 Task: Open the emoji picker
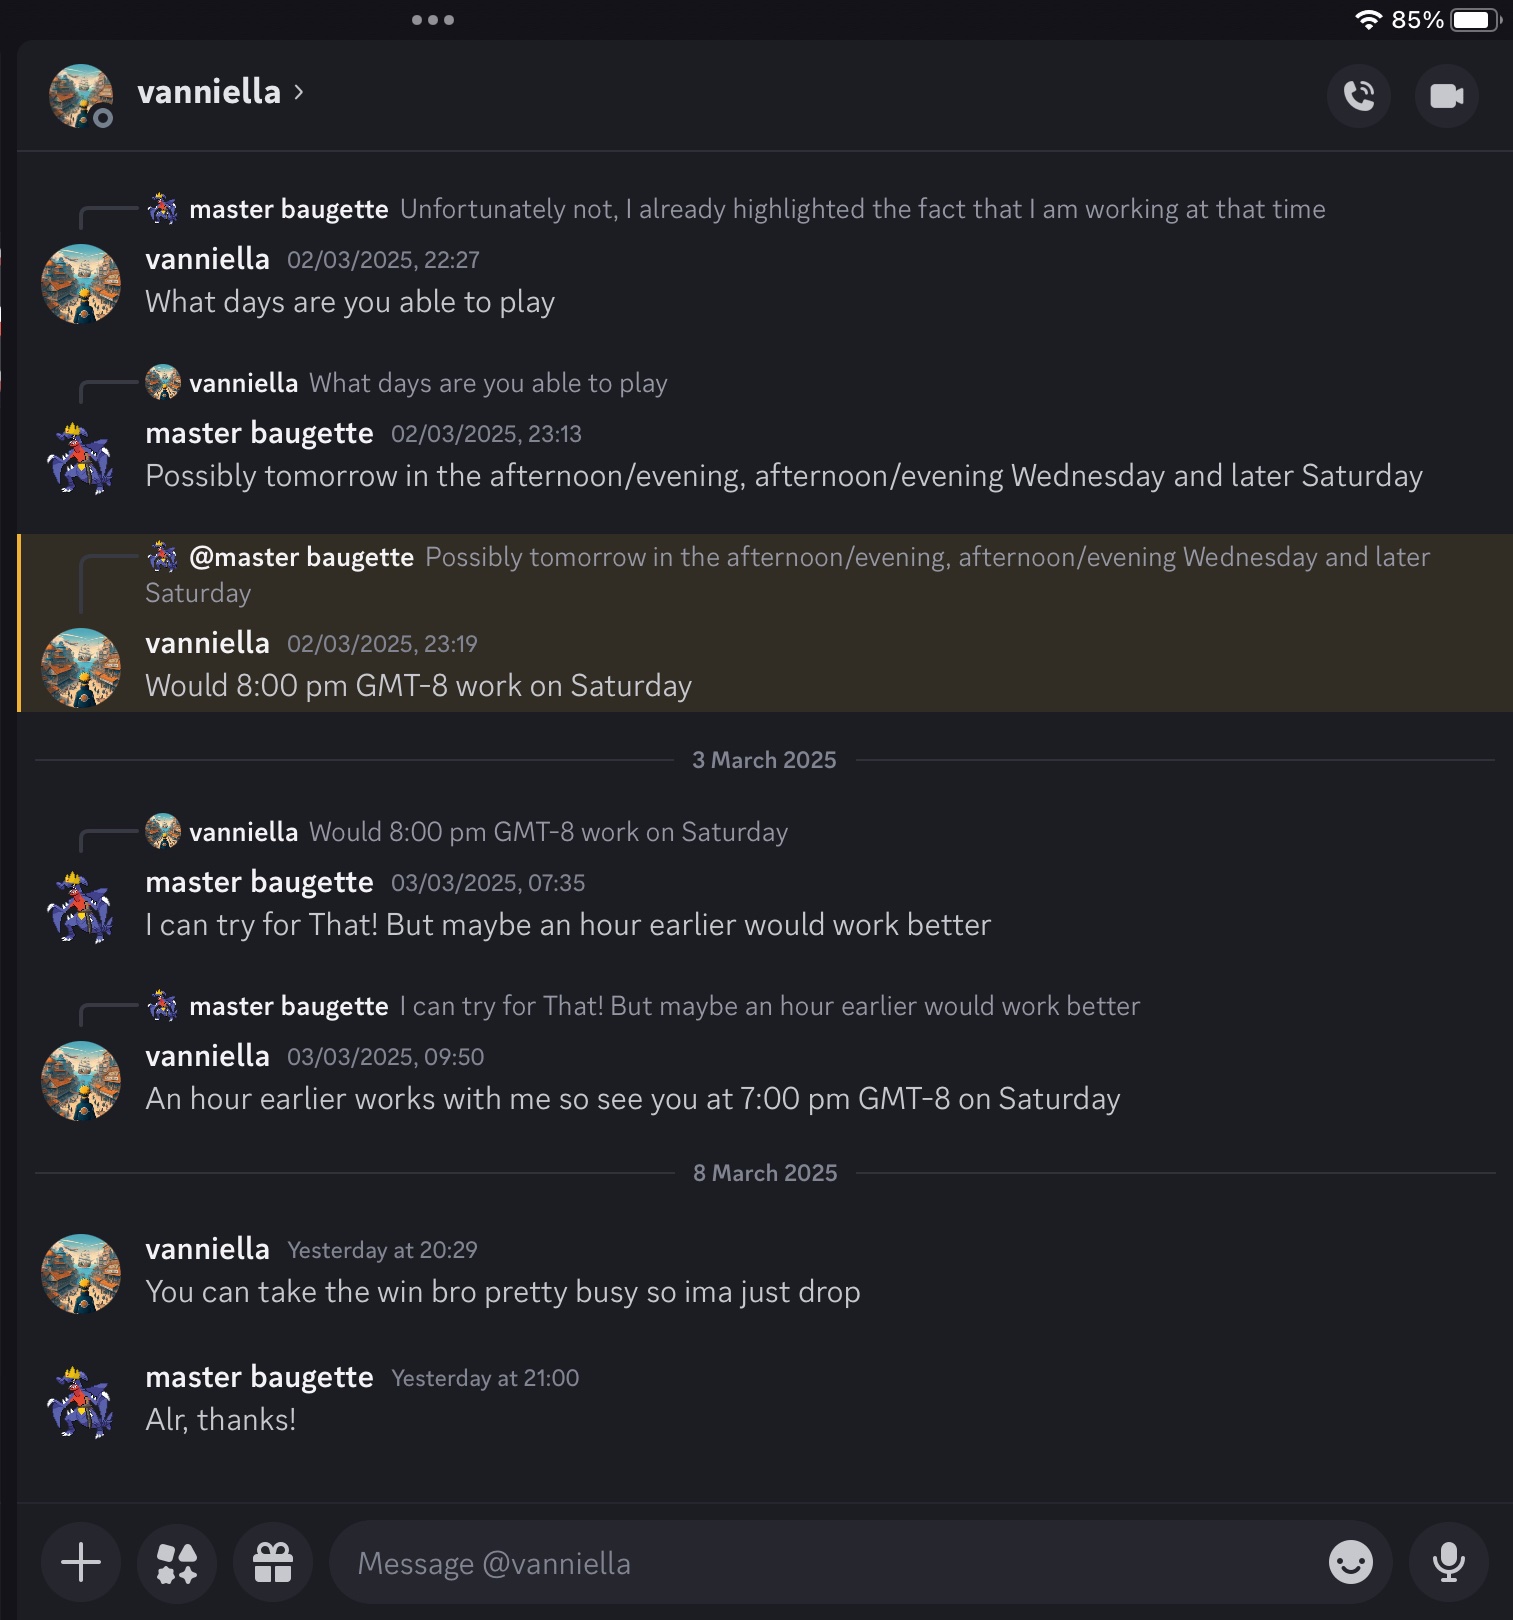point(1350,1562)
